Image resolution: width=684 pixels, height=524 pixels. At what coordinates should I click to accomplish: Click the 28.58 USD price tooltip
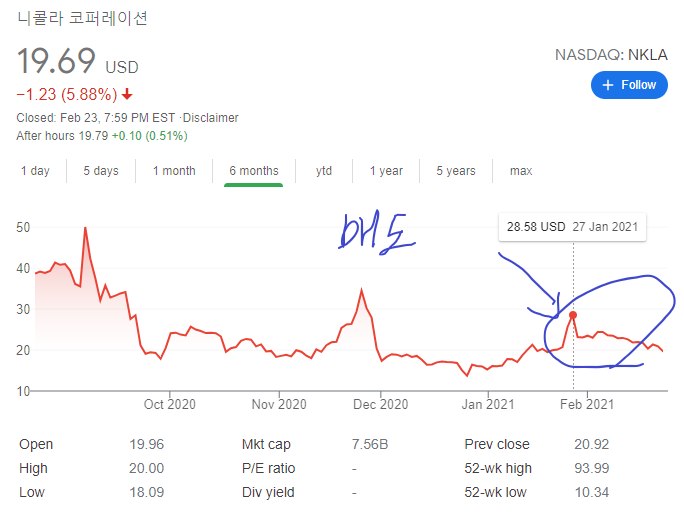coord(572,227)
